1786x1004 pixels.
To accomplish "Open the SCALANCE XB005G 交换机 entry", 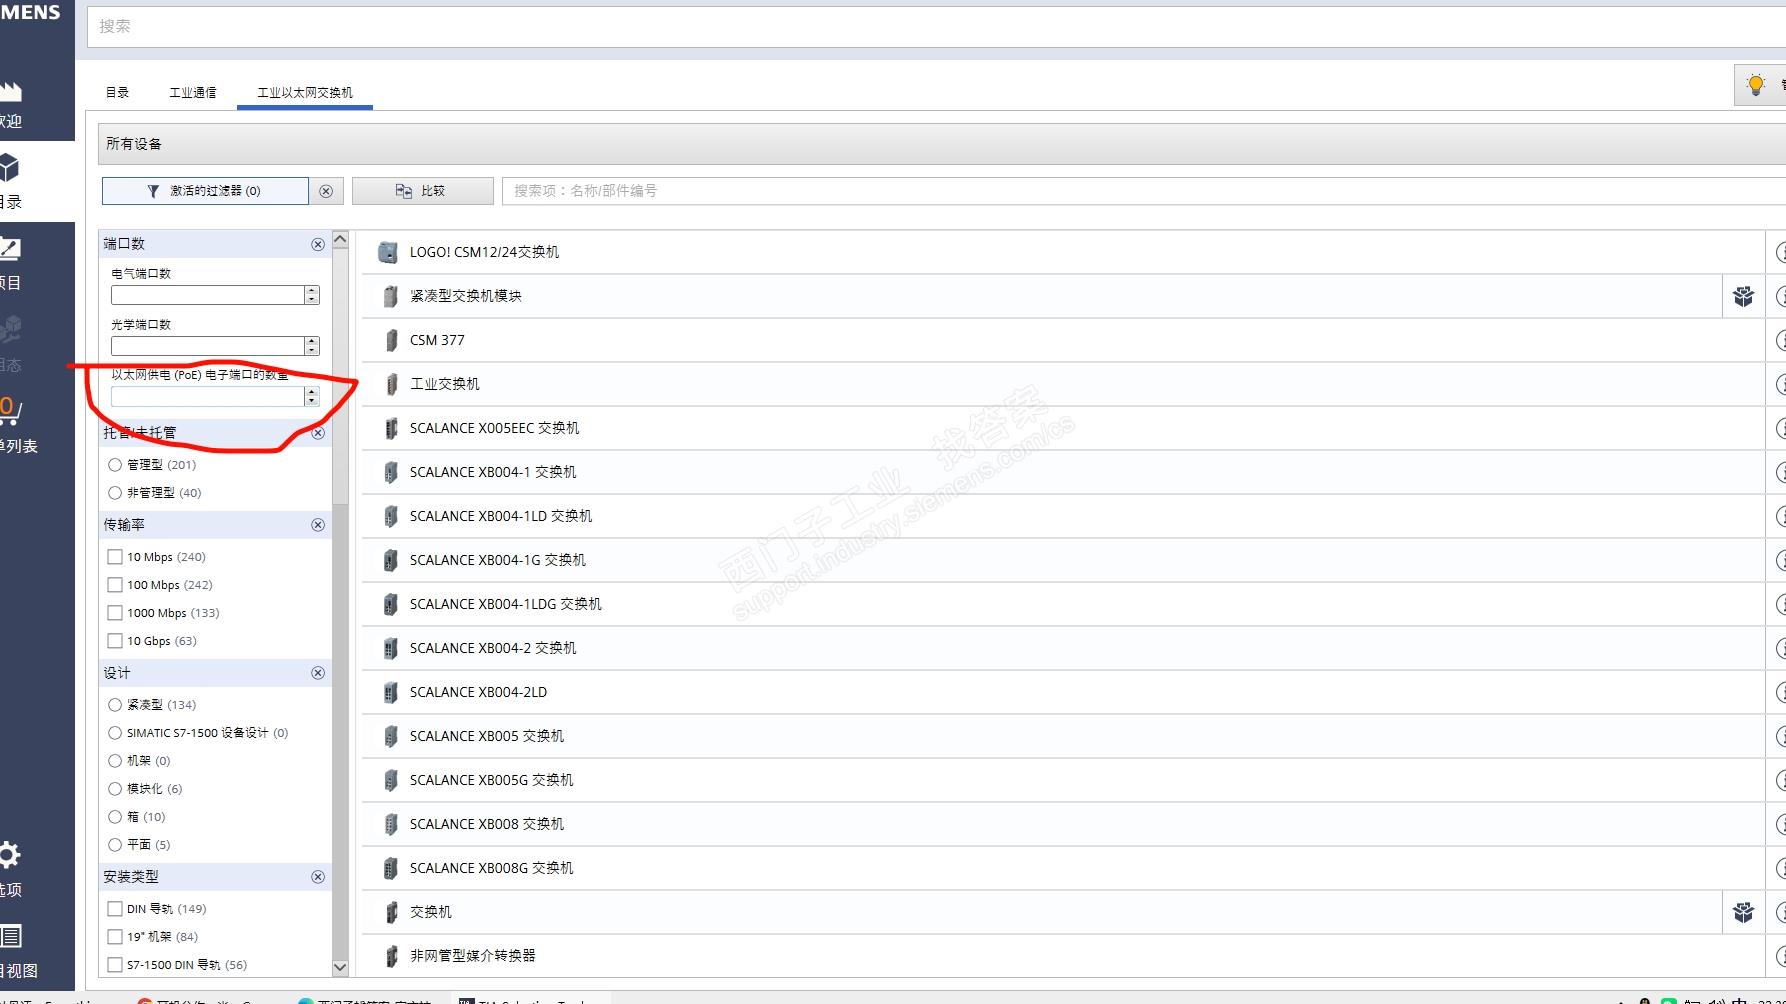I will coord(1062,780).
